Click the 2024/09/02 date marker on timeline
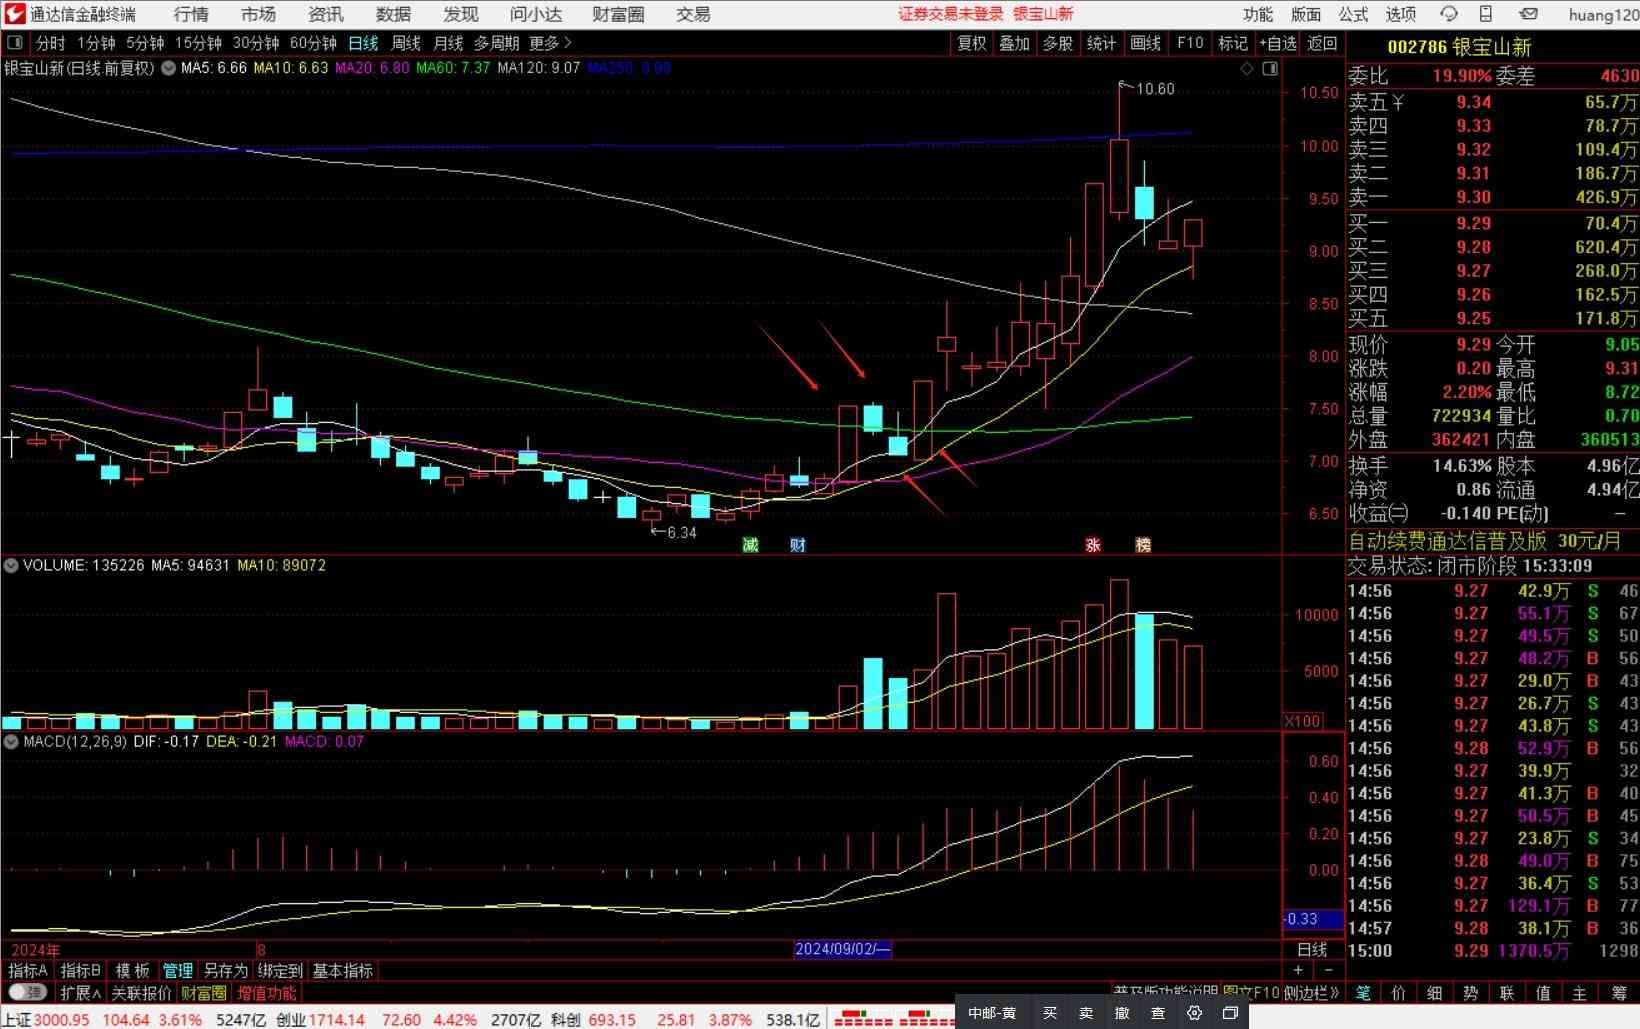 click(841, 949)
